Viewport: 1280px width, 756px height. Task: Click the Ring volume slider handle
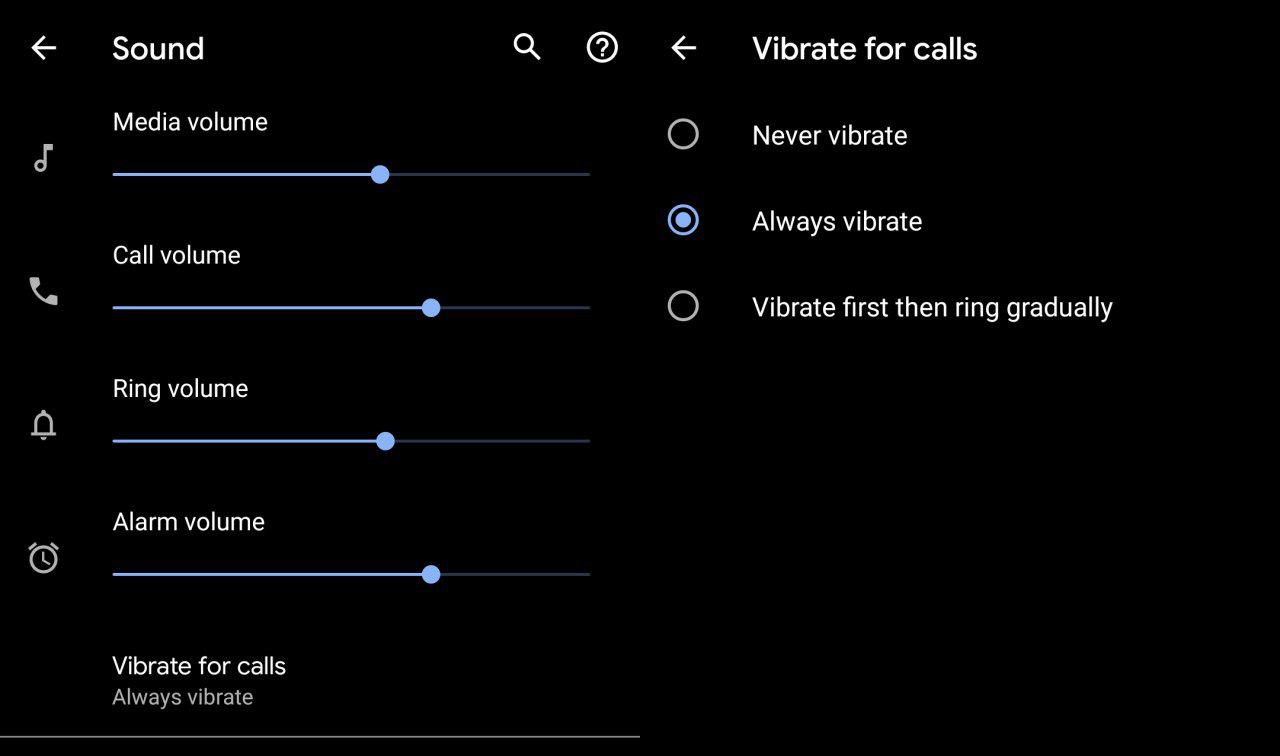click(386, 441)
